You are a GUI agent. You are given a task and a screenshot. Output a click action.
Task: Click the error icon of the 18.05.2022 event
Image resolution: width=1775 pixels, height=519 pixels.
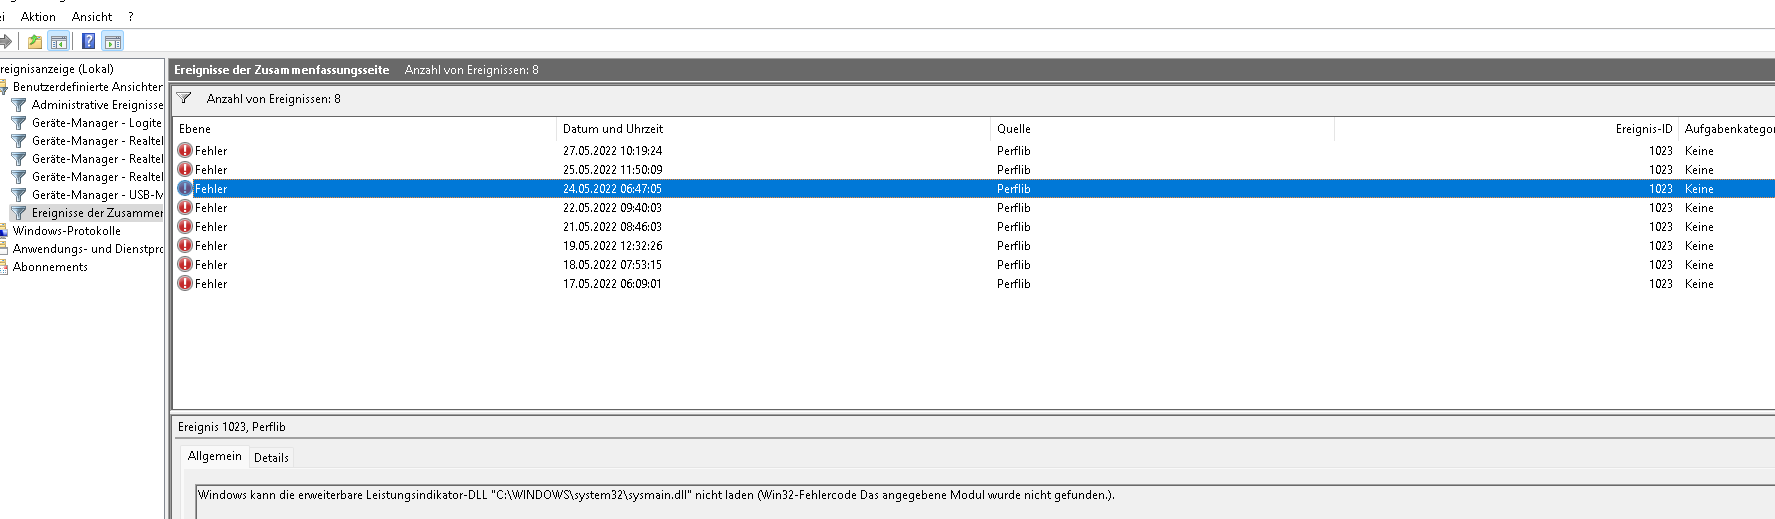(185, 264)
